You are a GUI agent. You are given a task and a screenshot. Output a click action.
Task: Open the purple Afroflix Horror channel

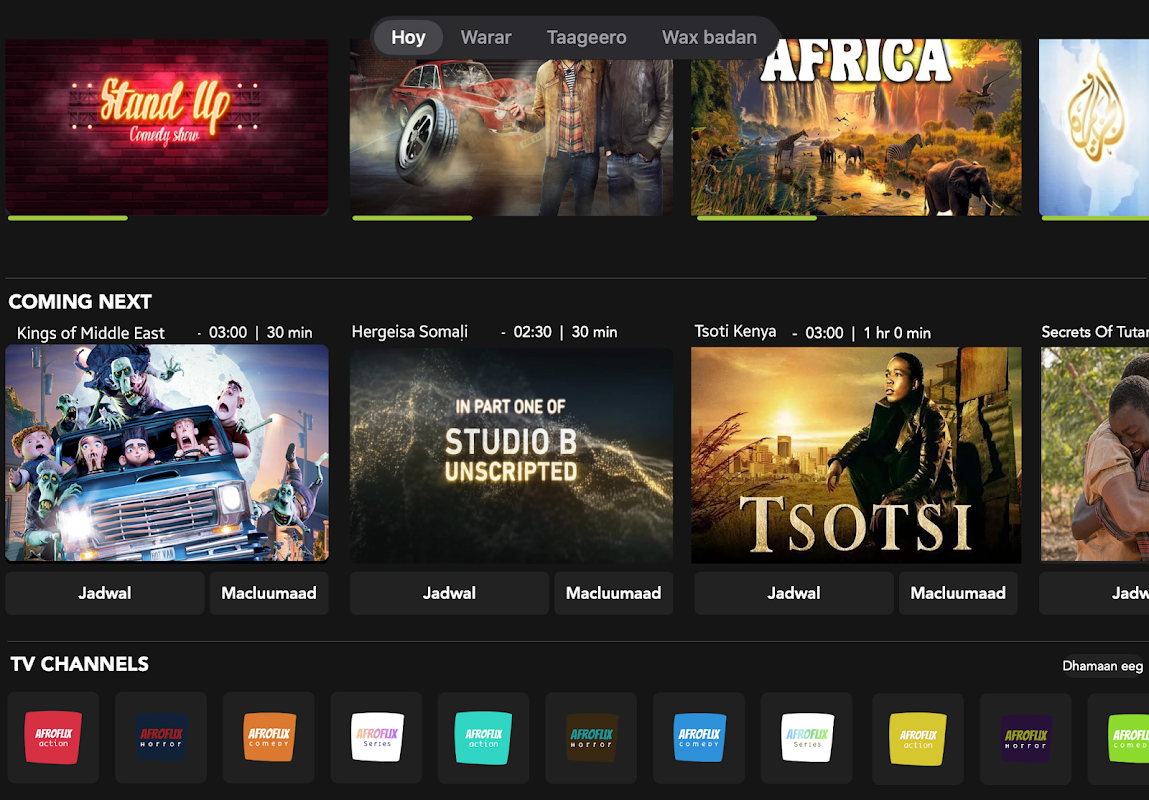pyautogui.click(x=1025, y=738)
